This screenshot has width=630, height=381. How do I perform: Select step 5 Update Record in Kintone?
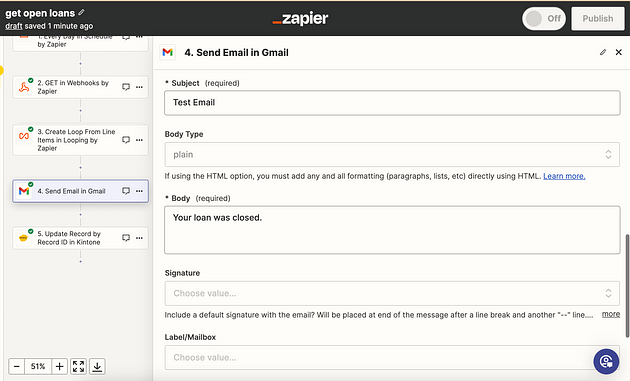pyautogui.click(x=80, y=238)
